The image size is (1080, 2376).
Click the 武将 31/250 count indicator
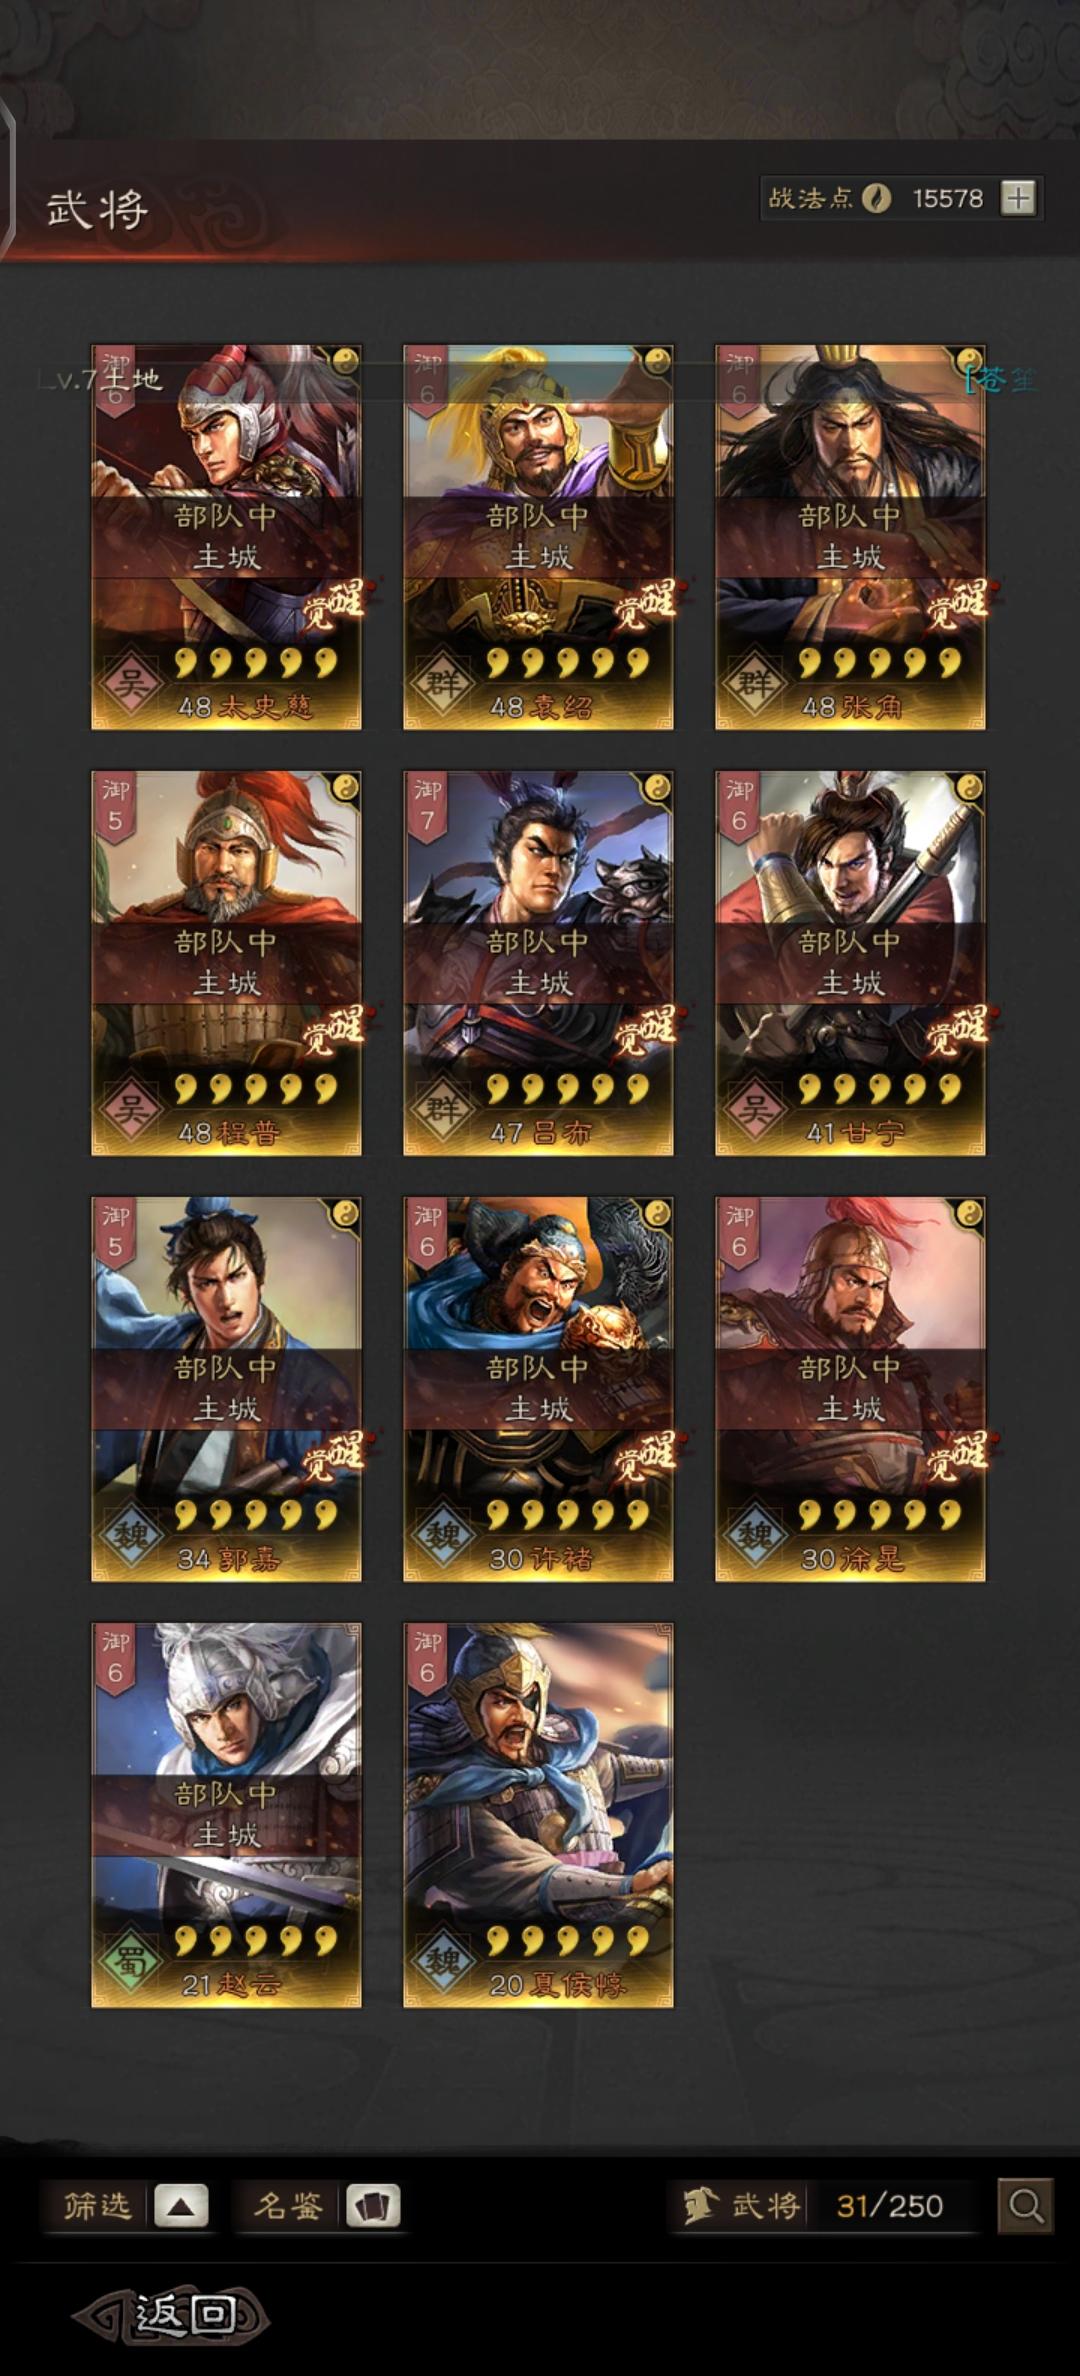pyautogui.click(x=821, y=2205)
